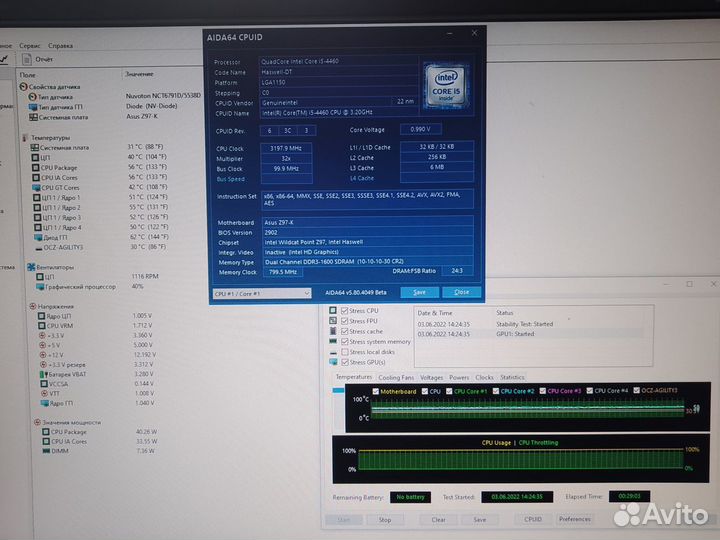This screenshot has width=720, height=540.
Task: Click the Значение column header
Action: 138,75
